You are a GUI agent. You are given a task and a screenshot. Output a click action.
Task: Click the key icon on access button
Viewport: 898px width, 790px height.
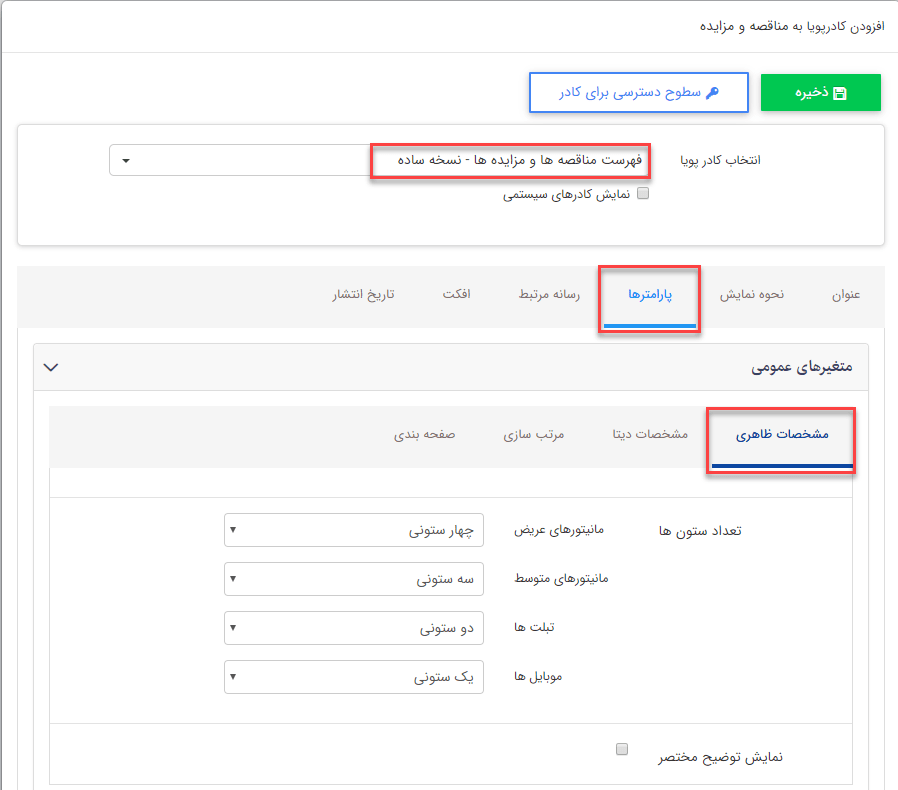(712, 93)
